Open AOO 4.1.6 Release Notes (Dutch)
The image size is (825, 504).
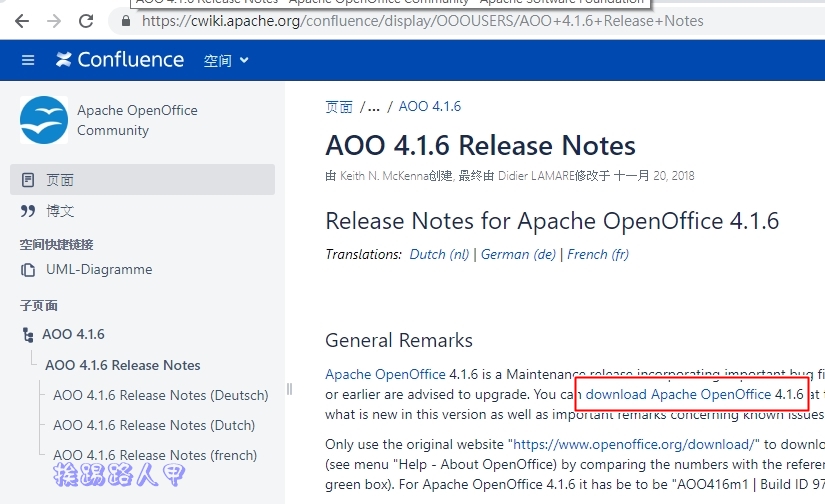pyautogui.click(x=154, y=425)
